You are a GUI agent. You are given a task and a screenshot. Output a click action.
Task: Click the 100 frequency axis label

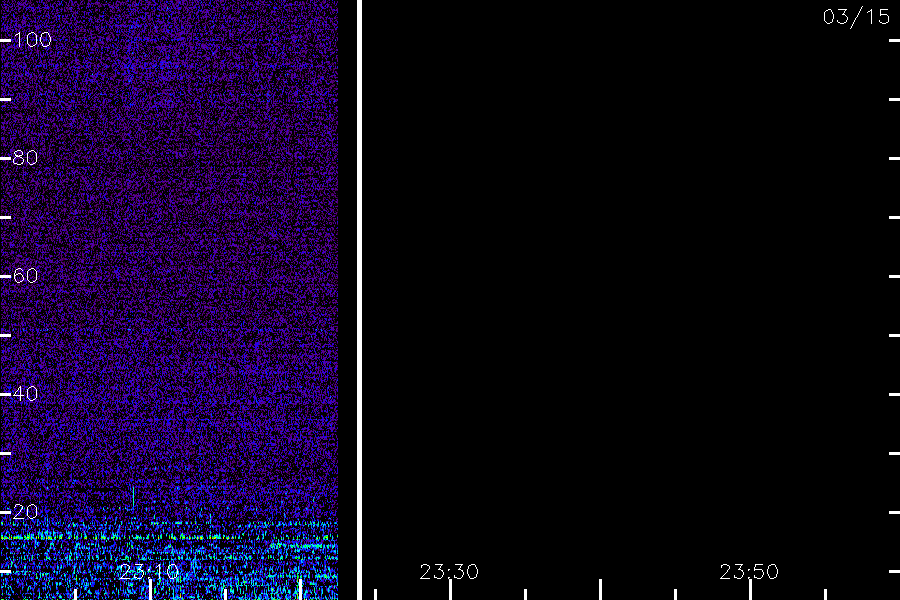[x=32, y=40]
